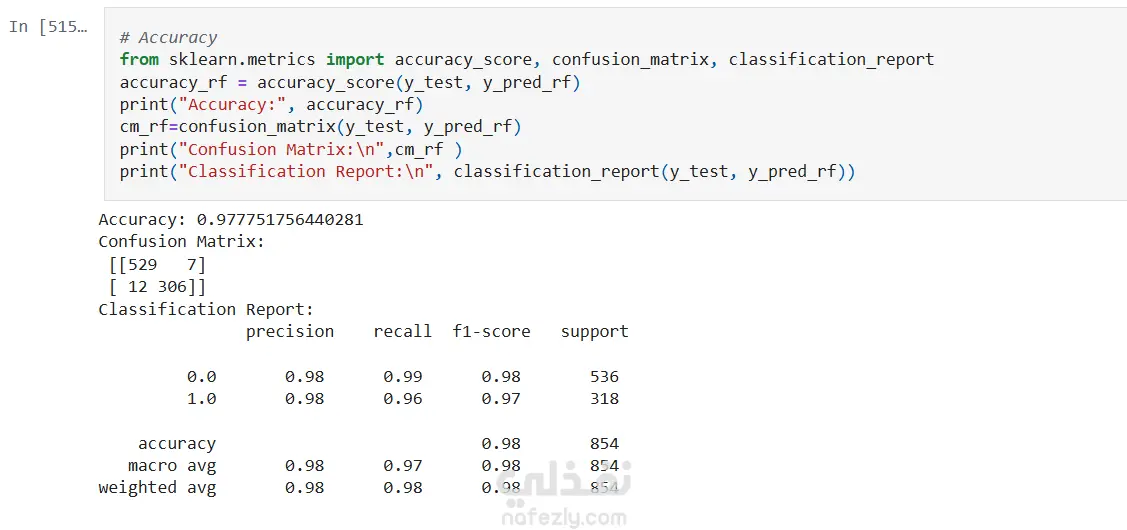Click the 'recall' column header in report
Screen dimensions: 1127x530
click(x=403, y=331)
